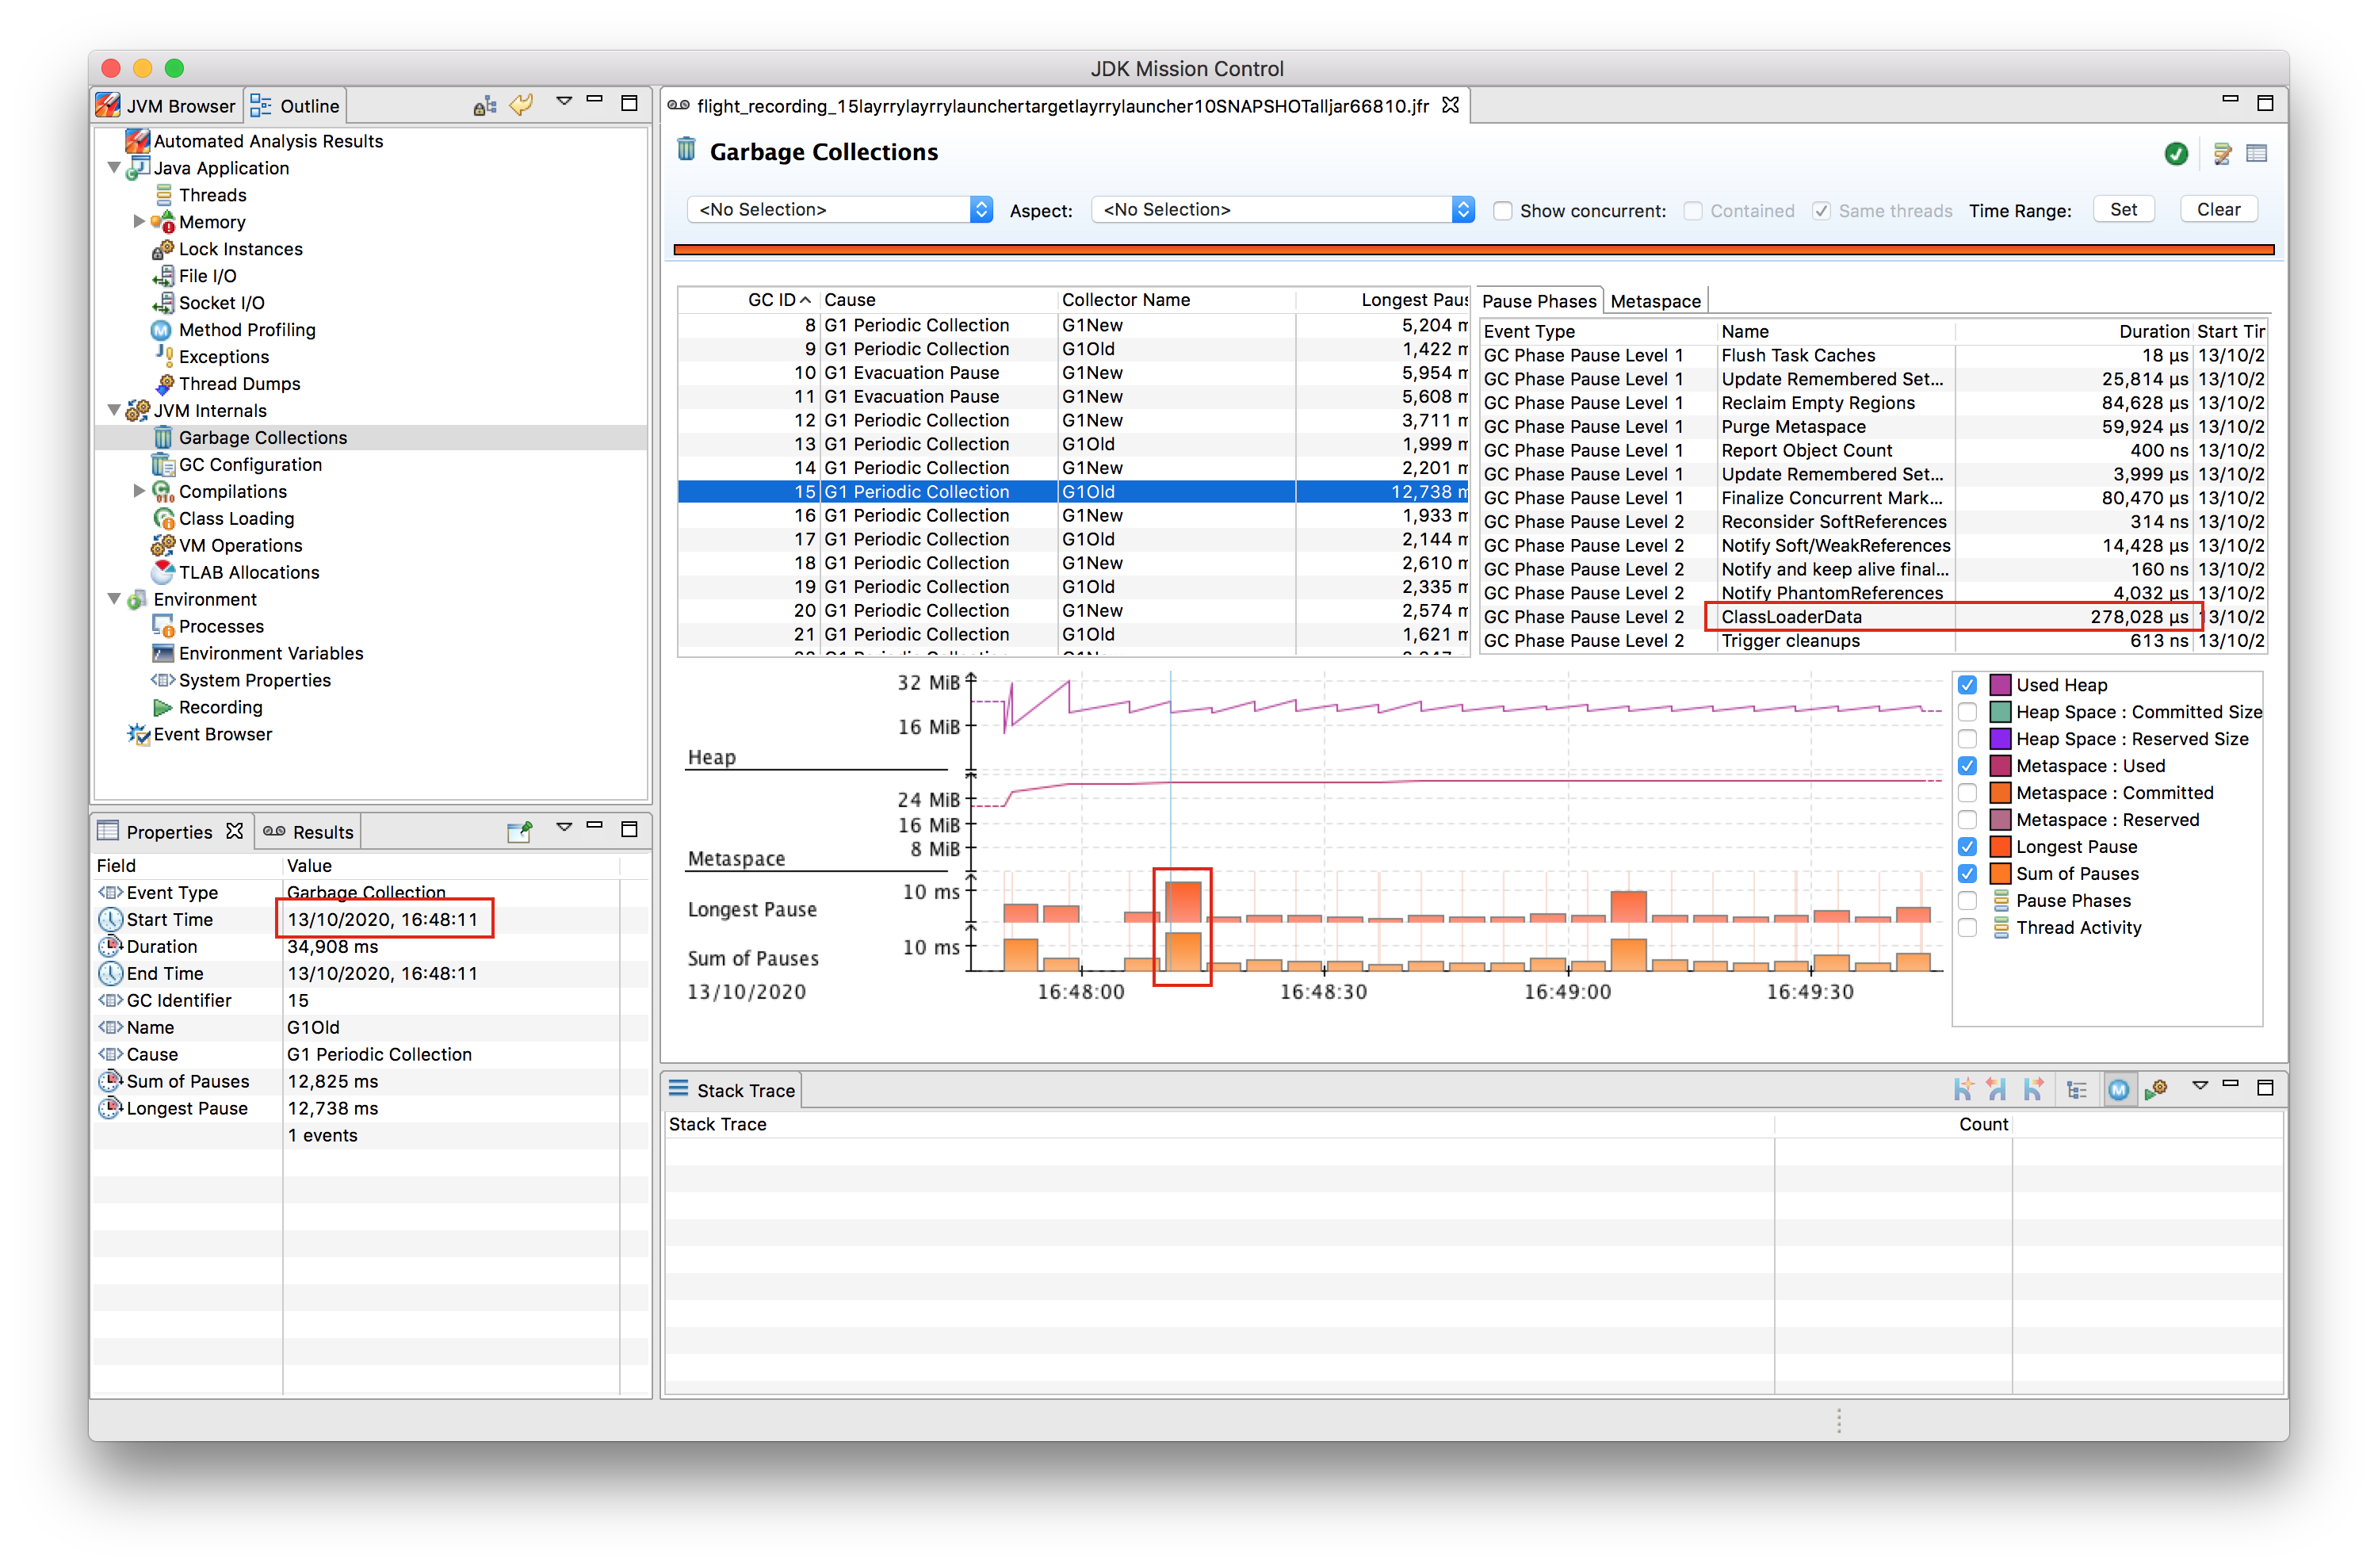Screen dimensions: 2378x1568
Task: Select File I/O icon
Action: 163,276
